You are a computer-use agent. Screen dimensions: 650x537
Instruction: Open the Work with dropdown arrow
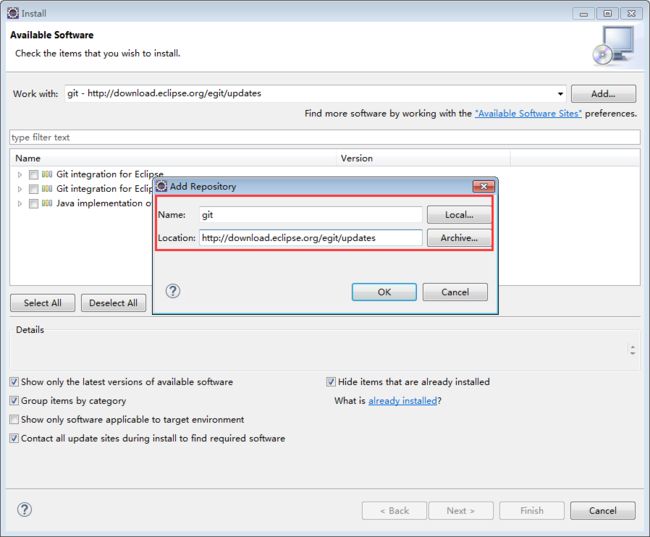click(x=560, y=94)
